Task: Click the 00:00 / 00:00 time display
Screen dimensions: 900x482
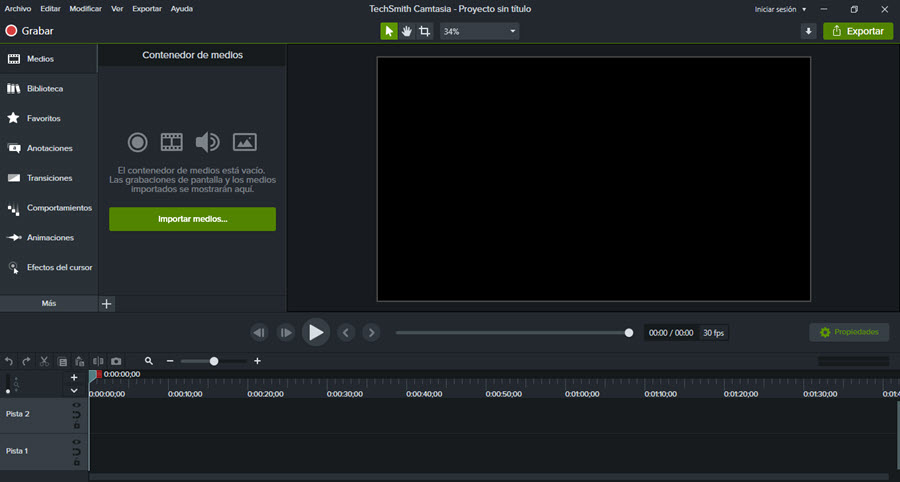Action: point(671,333)
